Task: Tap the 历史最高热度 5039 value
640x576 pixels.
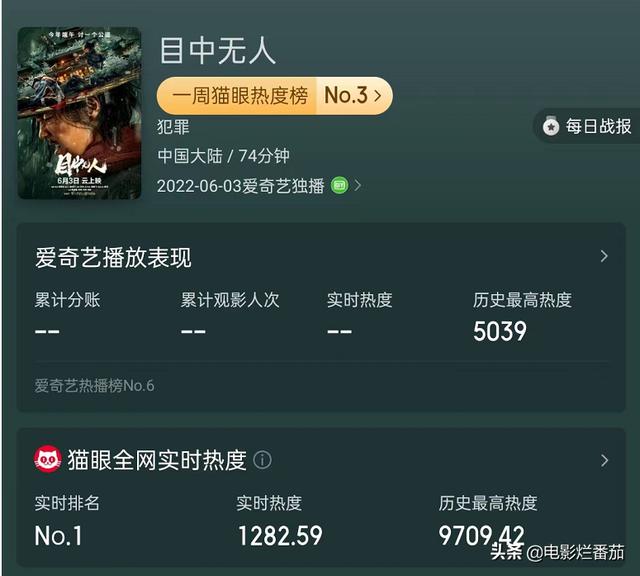Action: click(x=500, y=331)
